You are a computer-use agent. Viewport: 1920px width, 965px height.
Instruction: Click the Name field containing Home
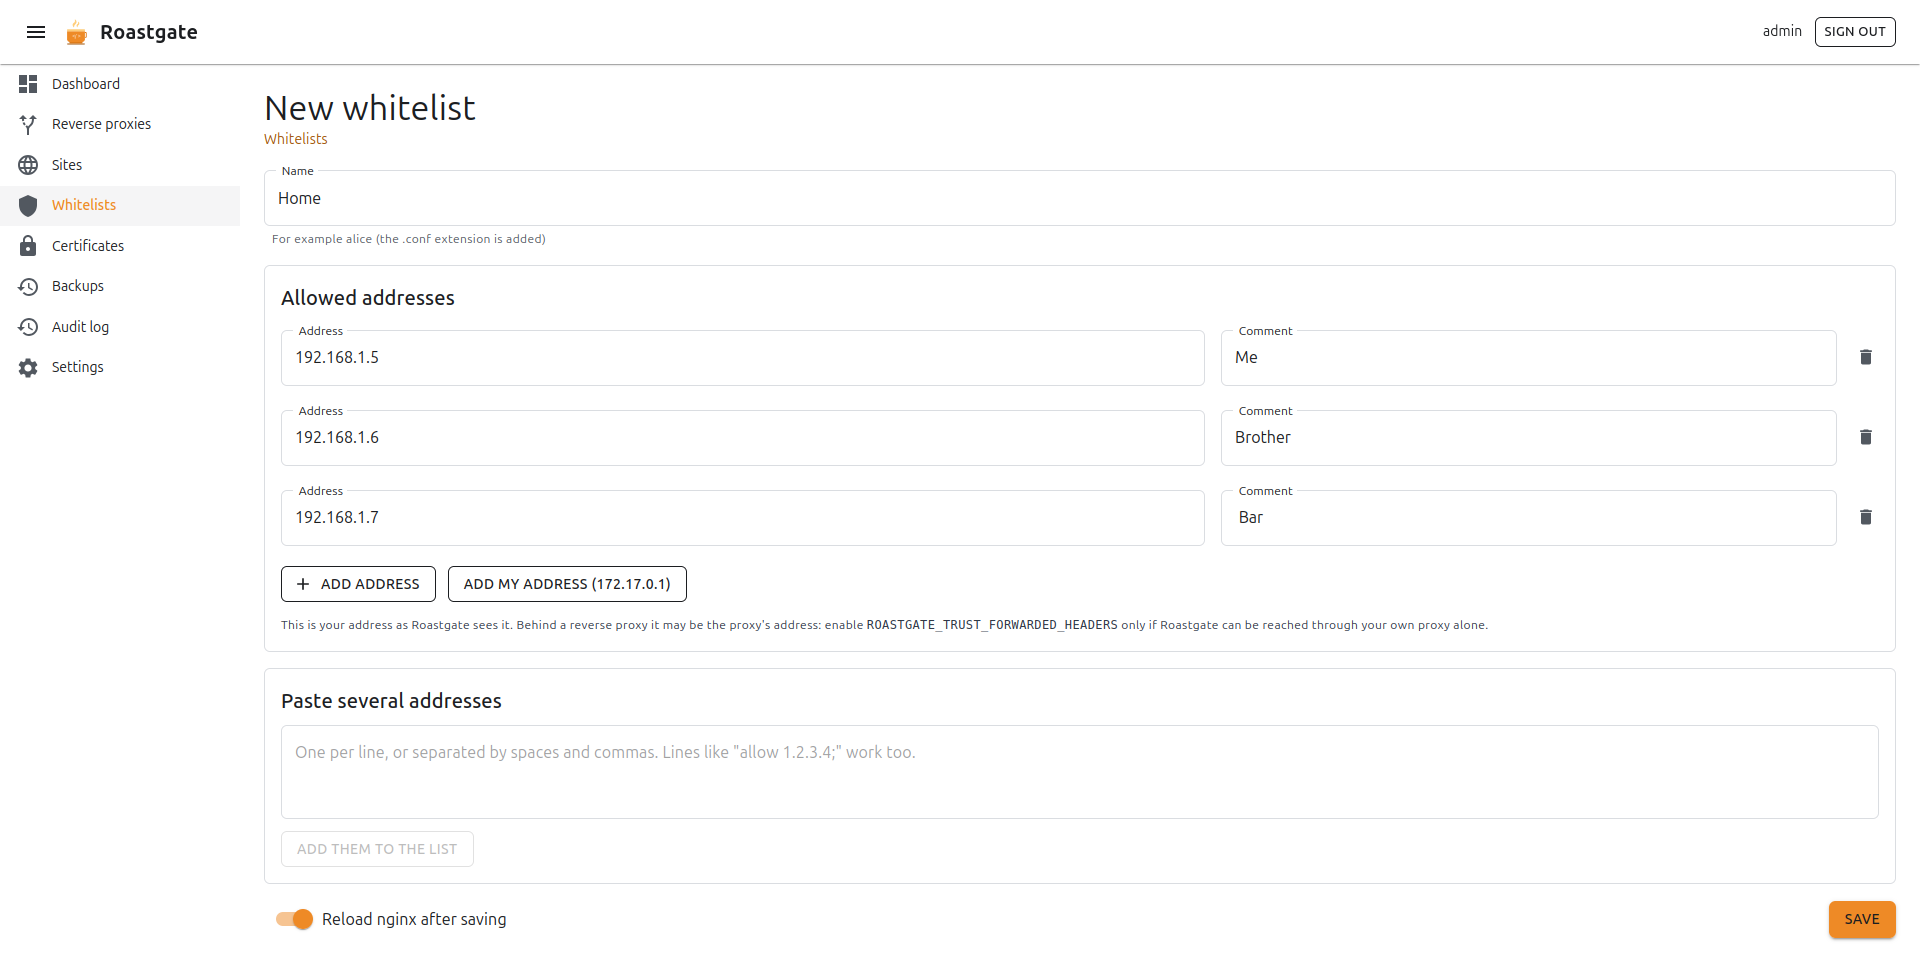click(1079, 198)
